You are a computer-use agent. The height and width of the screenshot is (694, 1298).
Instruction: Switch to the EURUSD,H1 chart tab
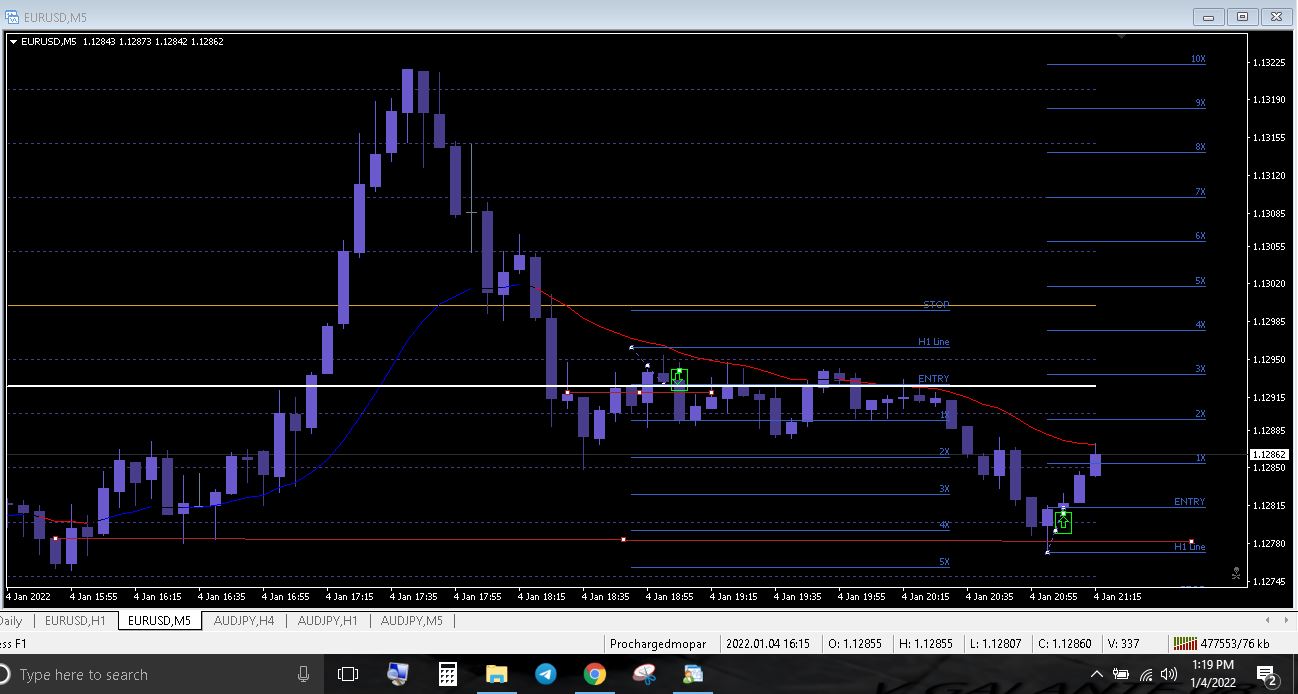(75, 621)
